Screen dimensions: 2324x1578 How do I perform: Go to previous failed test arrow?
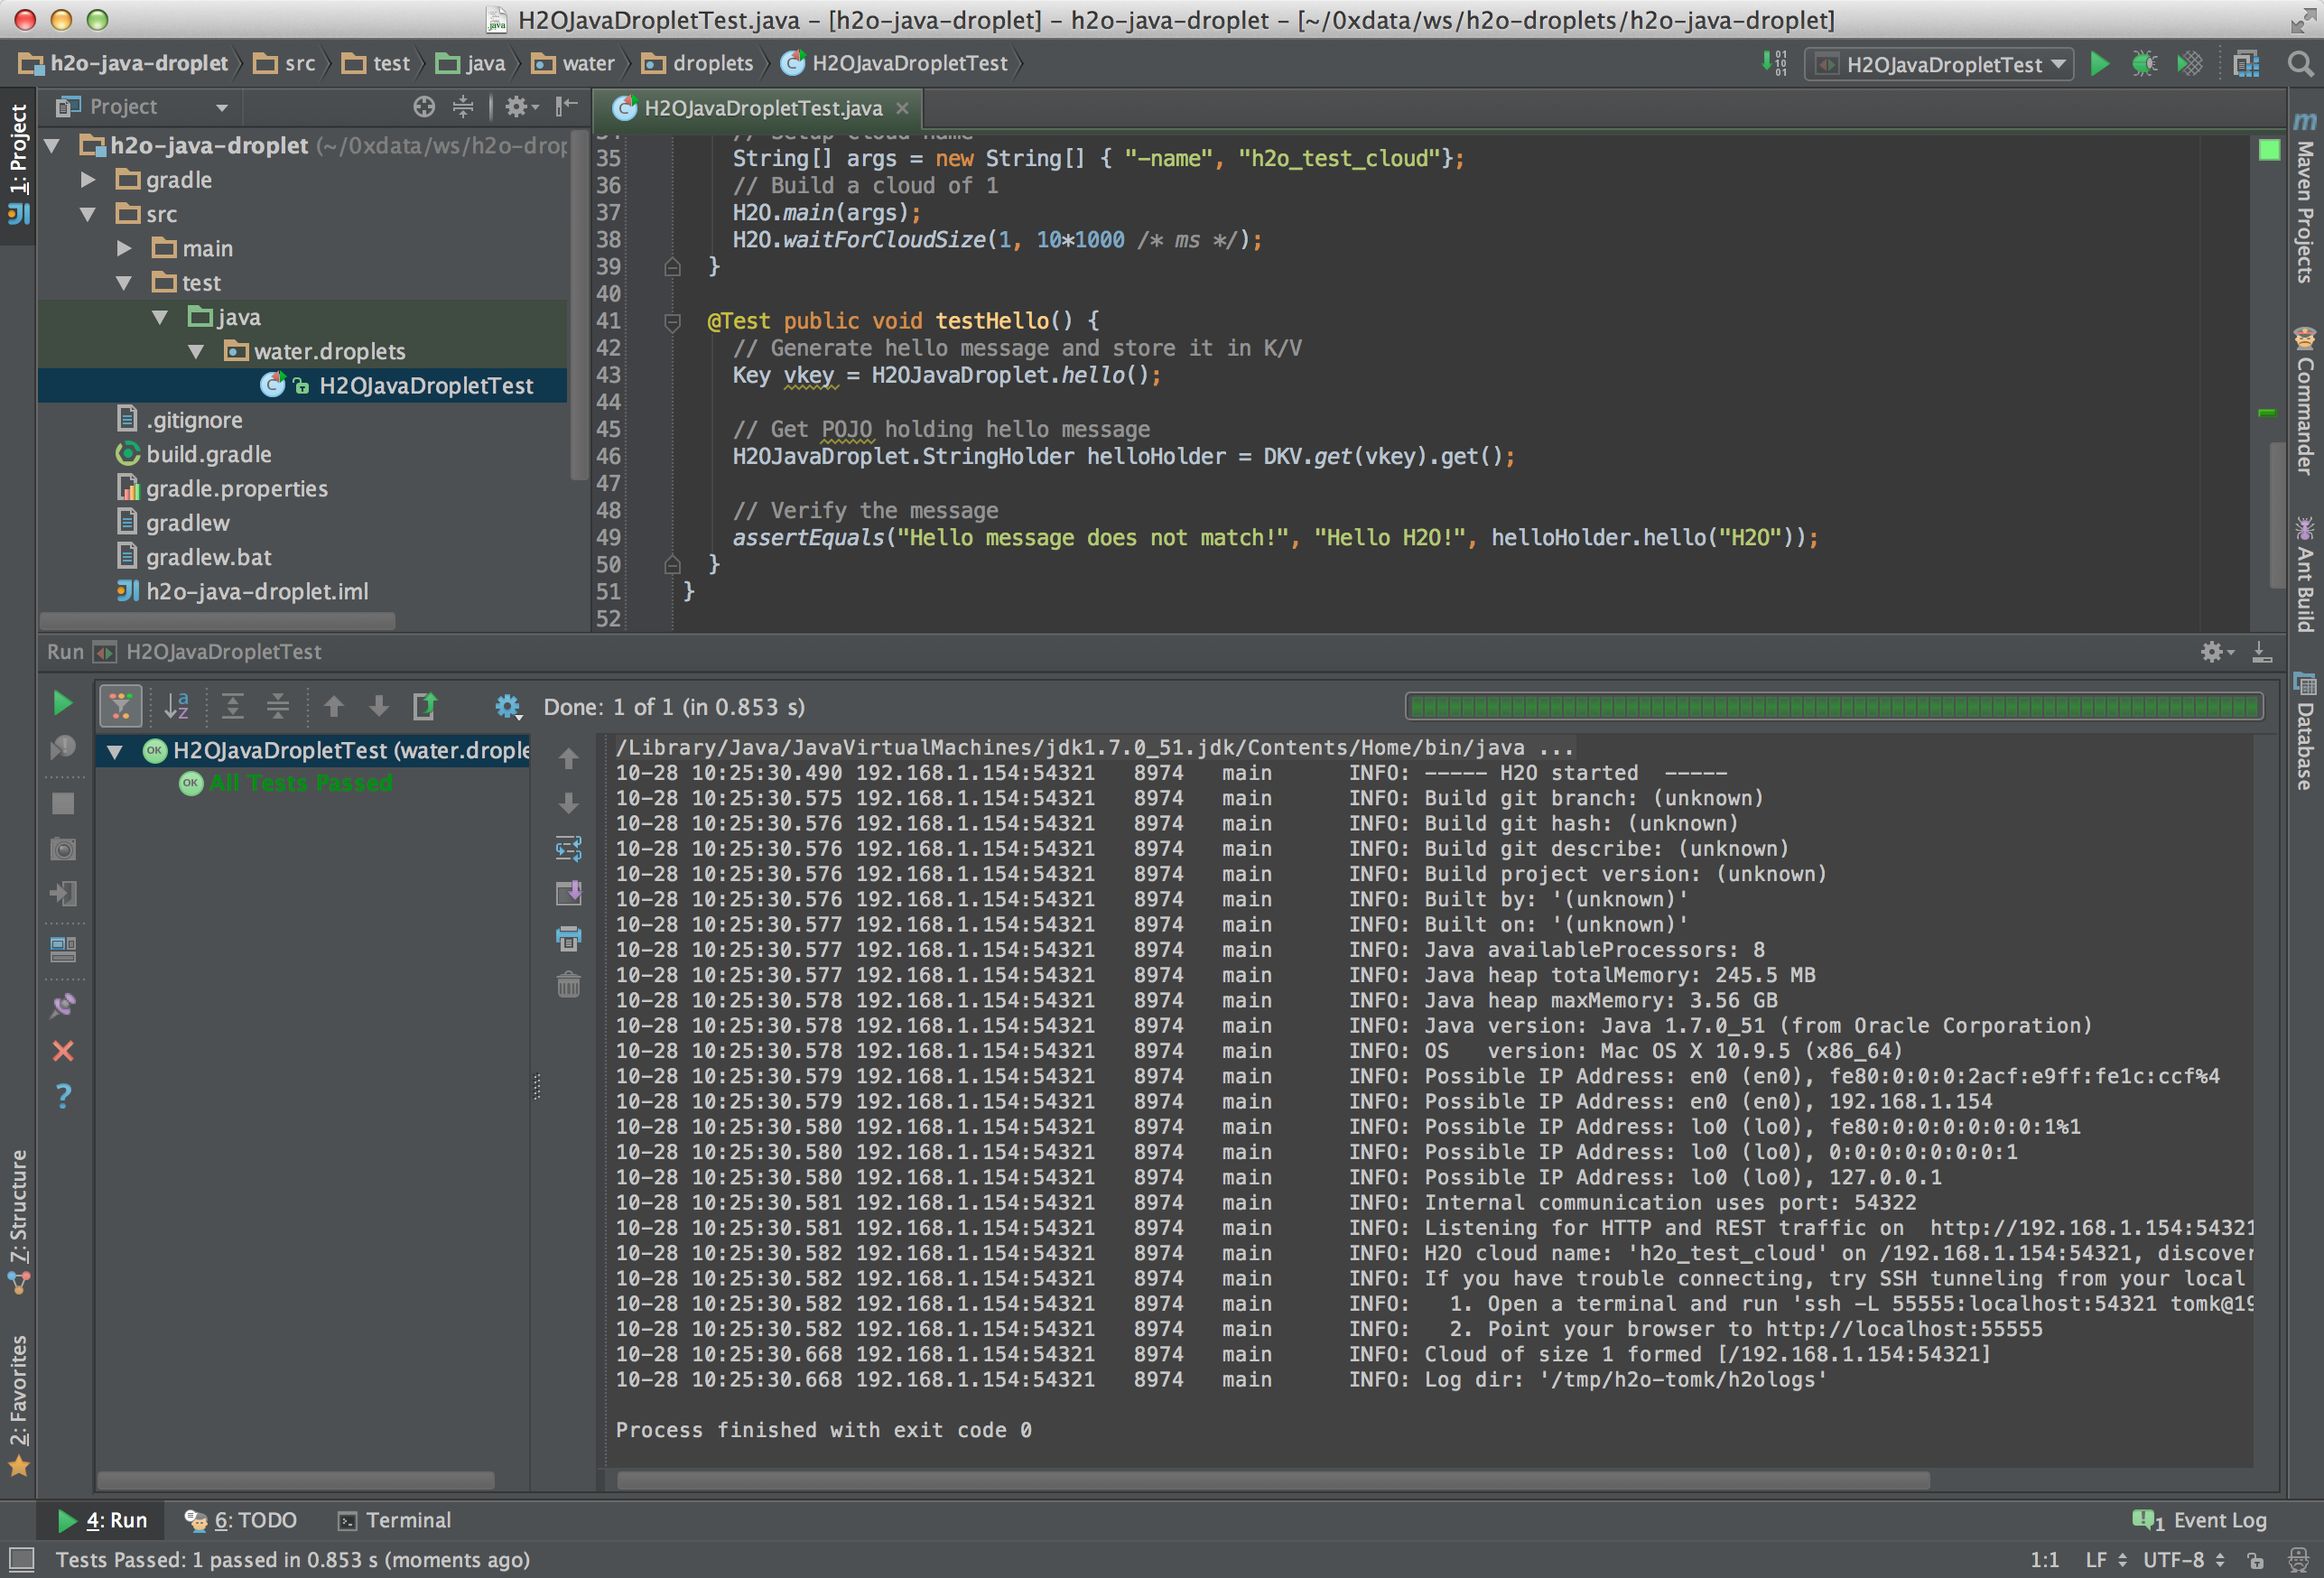pos(334,706)
